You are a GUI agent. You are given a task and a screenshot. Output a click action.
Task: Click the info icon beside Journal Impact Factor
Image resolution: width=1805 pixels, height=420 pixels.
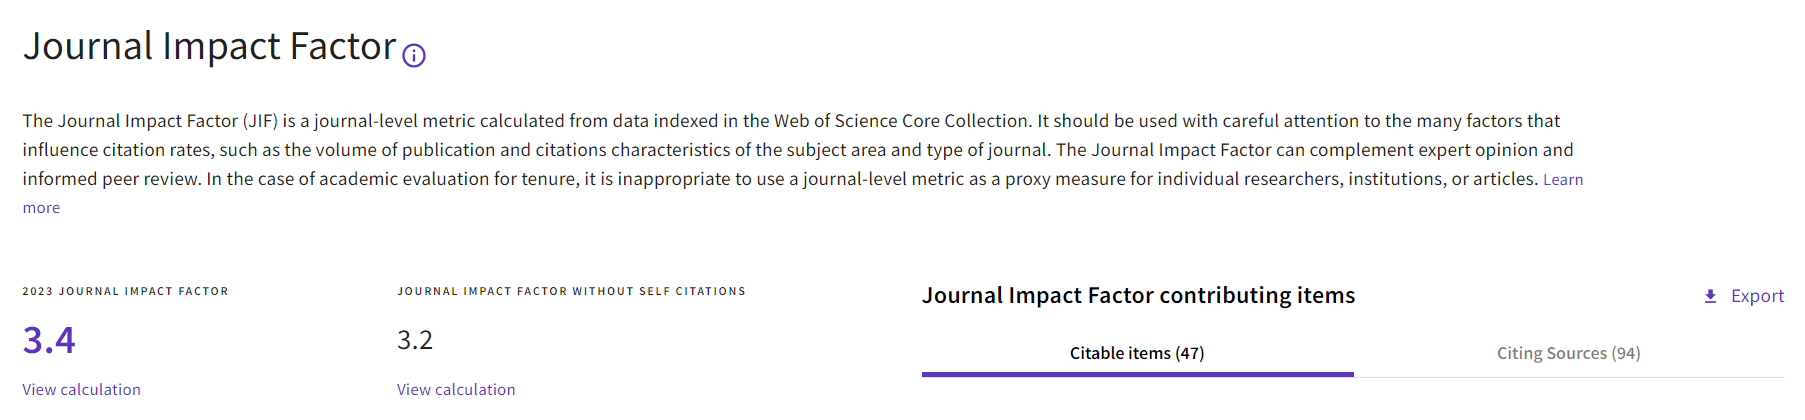(x=414, y=56)
